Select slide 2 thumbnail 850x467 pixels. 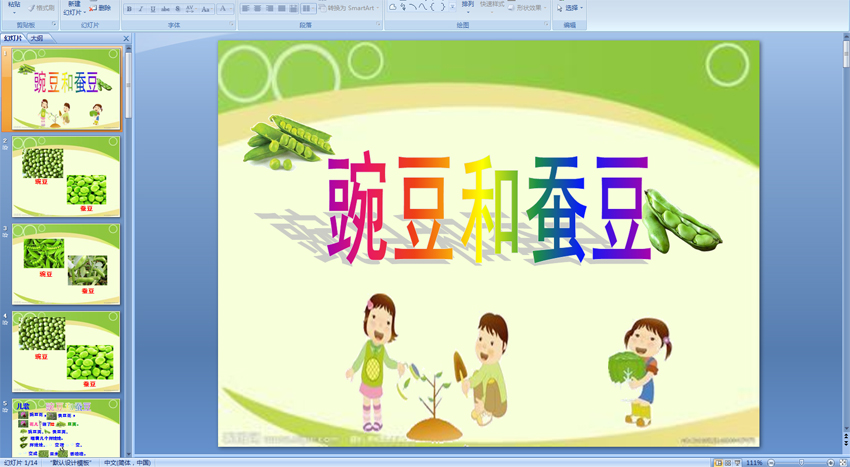[x=66, y=176]
